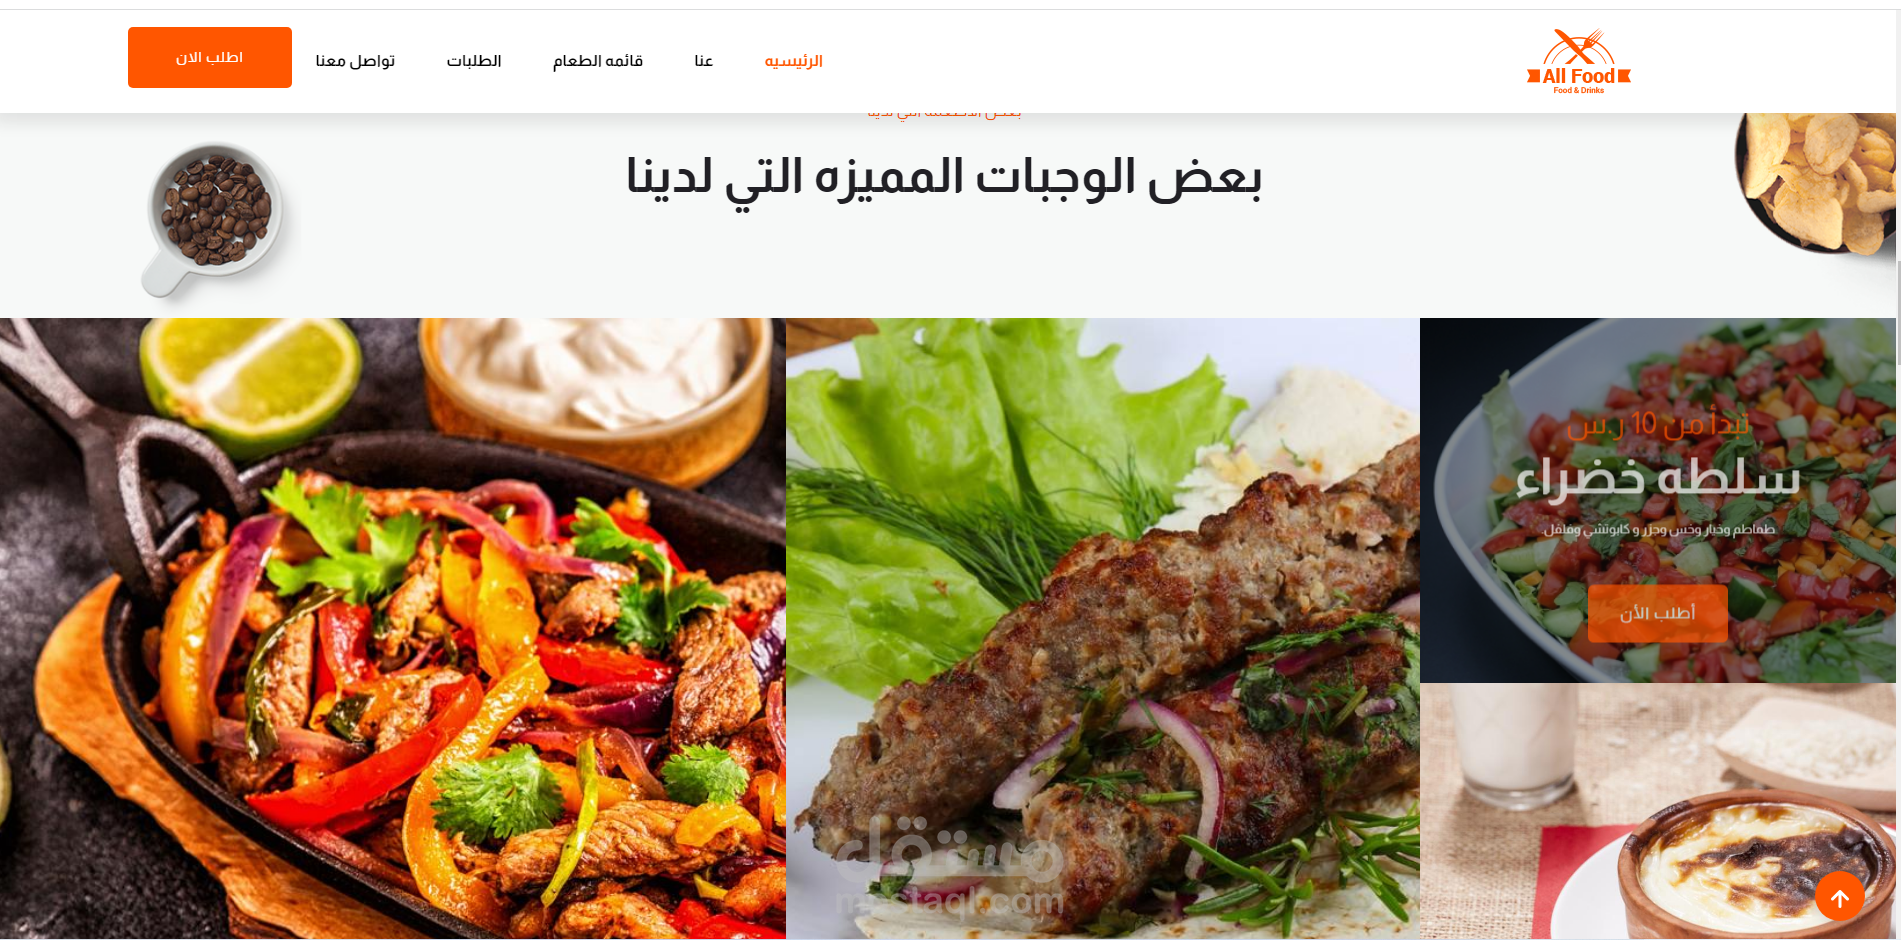Image resolution: width=1901 pixels, height=940 pixels.
Task: Click the orange اطلب الان button
Action: pos(210,57)
